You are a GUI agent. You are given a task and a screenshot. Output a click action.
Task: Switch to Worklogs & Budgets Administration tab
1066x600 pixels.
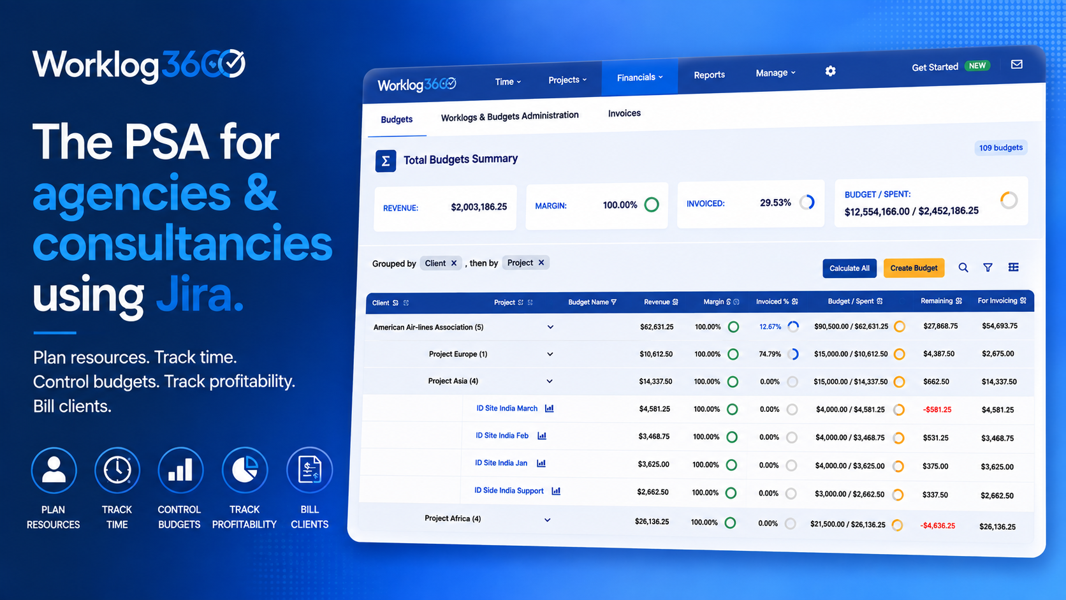(x=510, y=116)
